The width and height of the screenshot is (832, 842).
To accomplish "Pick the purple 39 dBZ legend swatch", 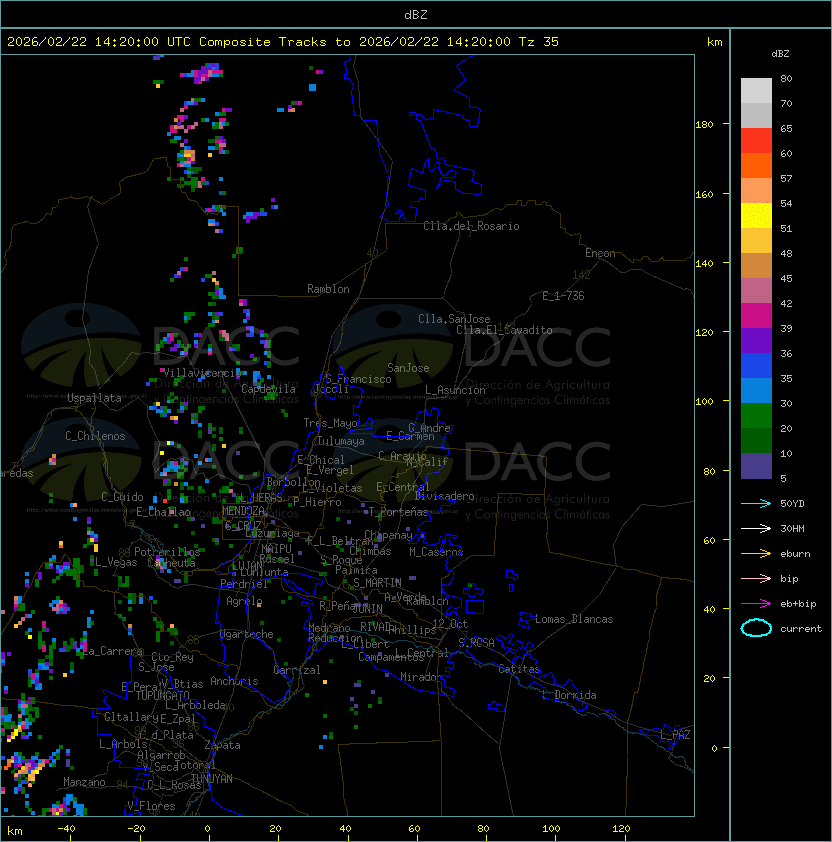I will (756, 340).
